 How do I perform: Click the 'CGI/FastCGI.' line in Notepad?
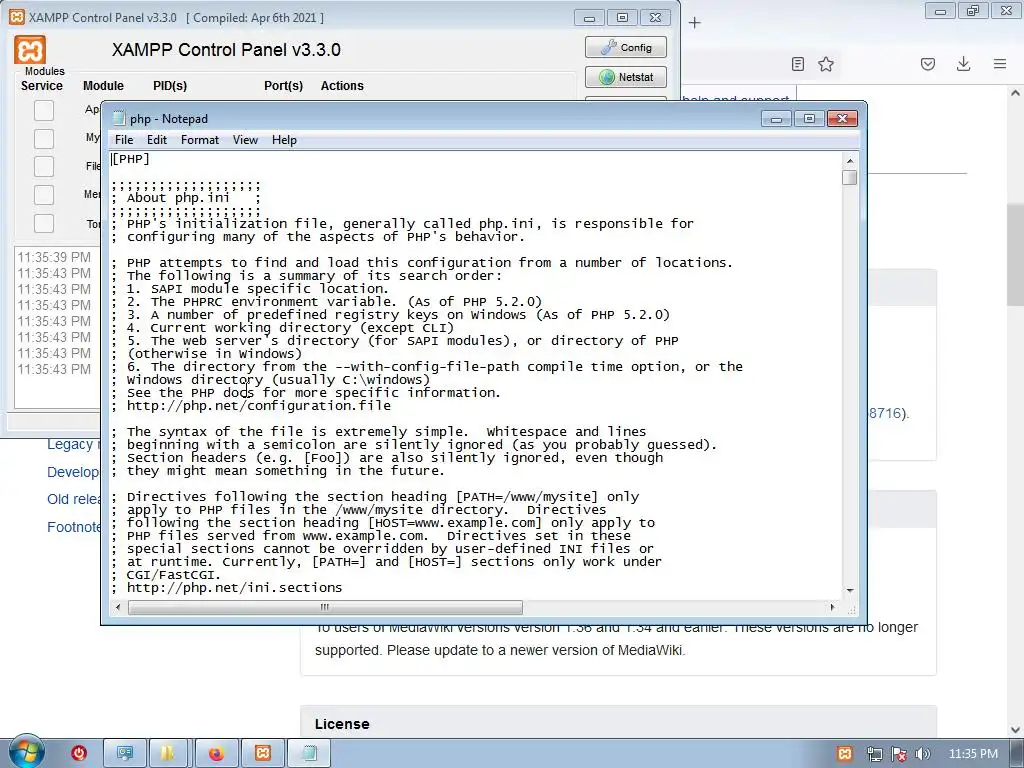(174, 575)
